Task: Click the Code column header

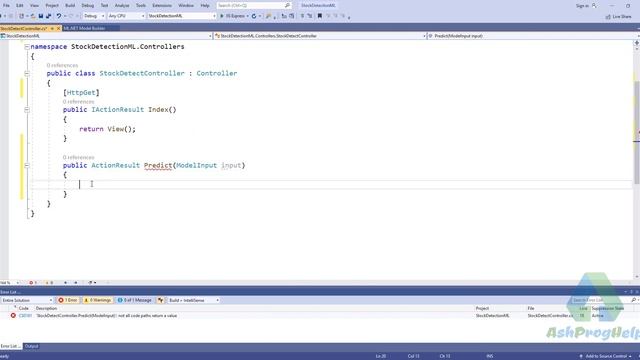Action: (x=24, y=309)
